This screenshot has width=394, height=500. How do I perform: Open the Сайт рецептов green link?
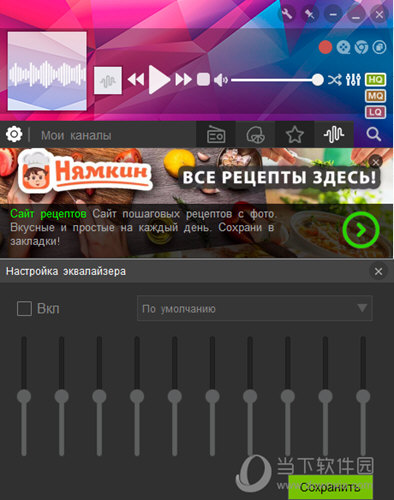point(48,214)
